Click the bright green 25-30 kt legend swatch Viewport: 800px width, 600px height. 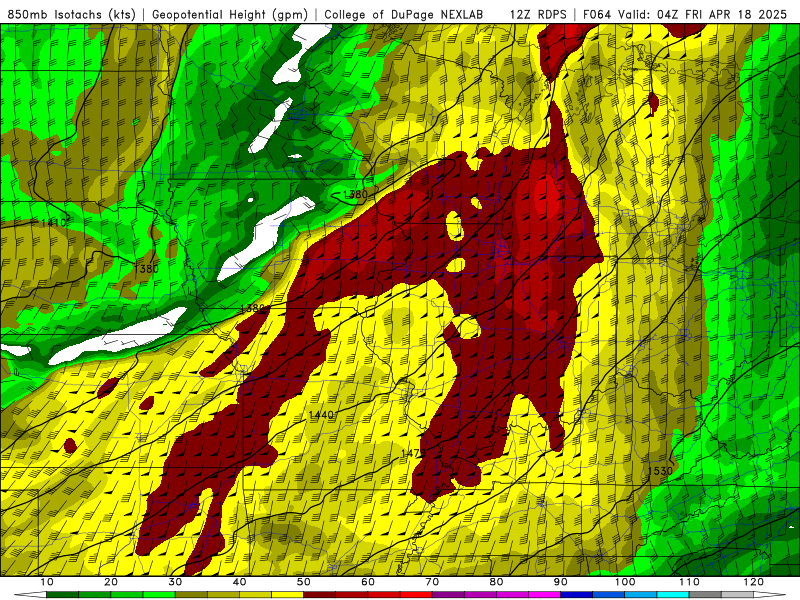tap(159, 595)
